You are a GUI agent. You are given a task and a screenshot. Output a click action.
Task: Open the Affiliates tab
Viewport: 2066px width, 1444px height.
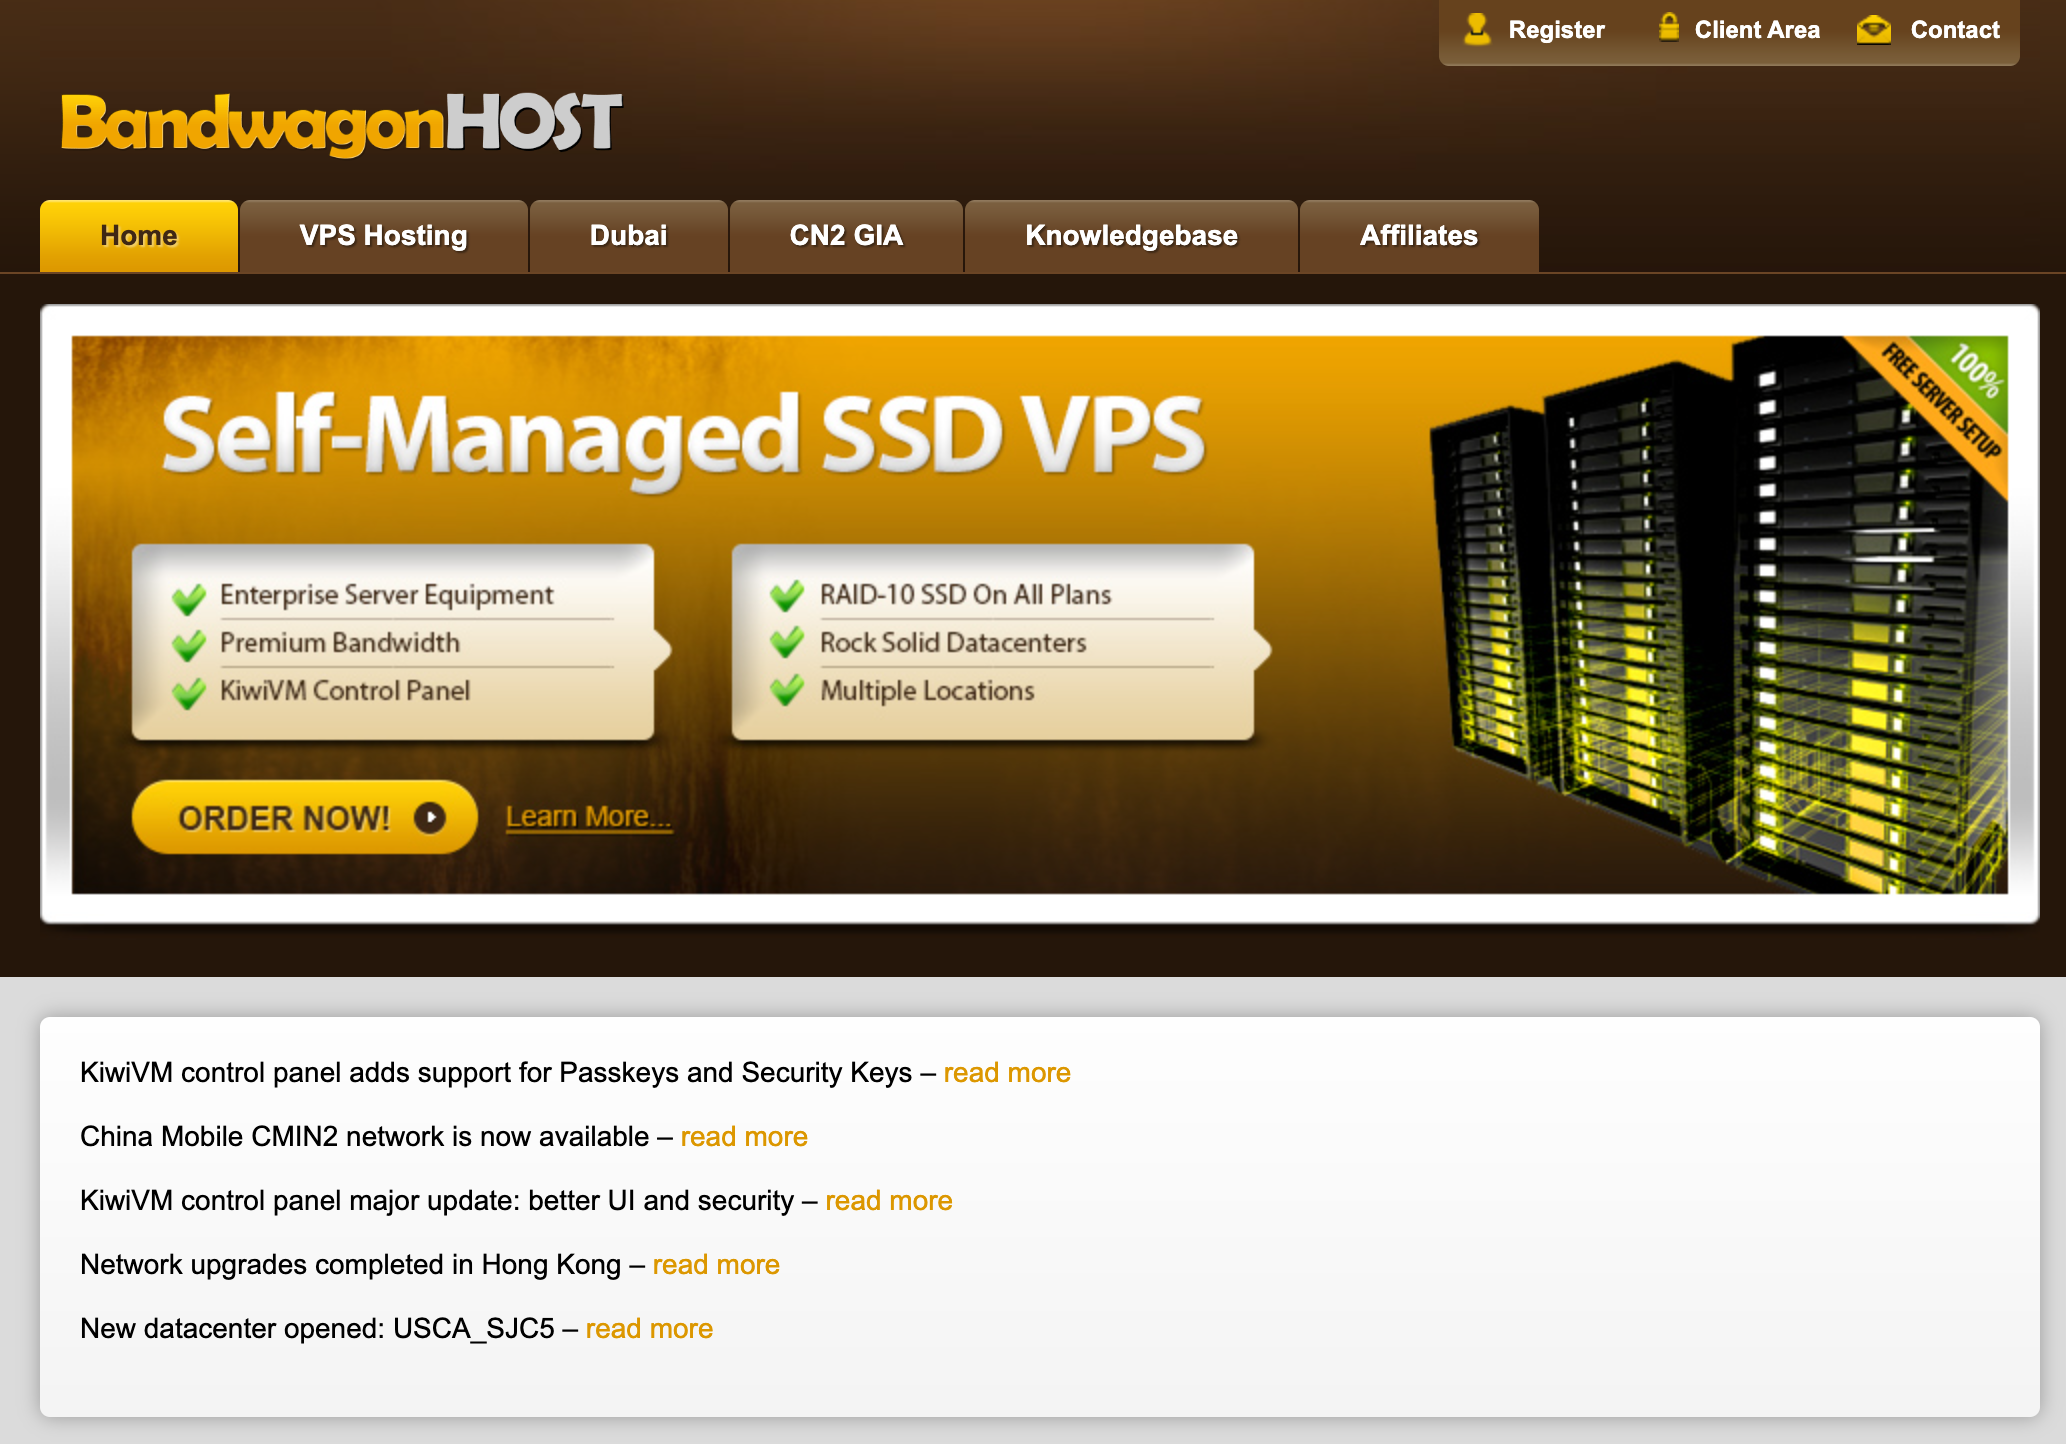point(1418,236)
